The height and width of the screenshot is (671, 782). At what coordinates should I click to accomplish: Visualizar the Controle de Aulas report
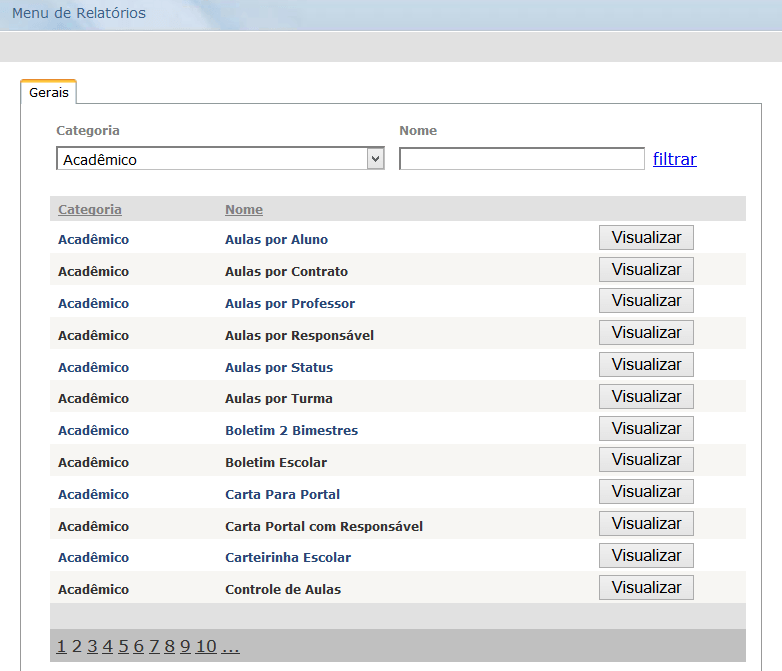pyautogui.click(x=646, y=587)
